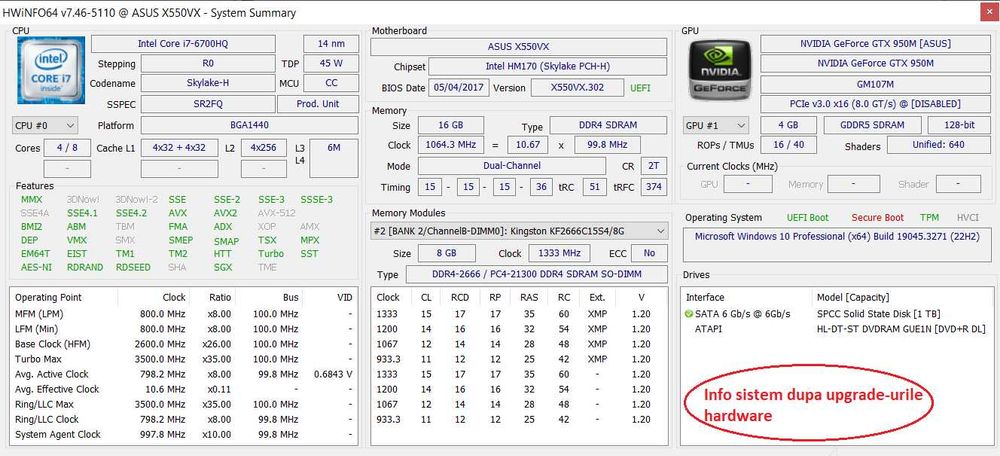Click the module size 8 GB field

(x=446, y=253)
